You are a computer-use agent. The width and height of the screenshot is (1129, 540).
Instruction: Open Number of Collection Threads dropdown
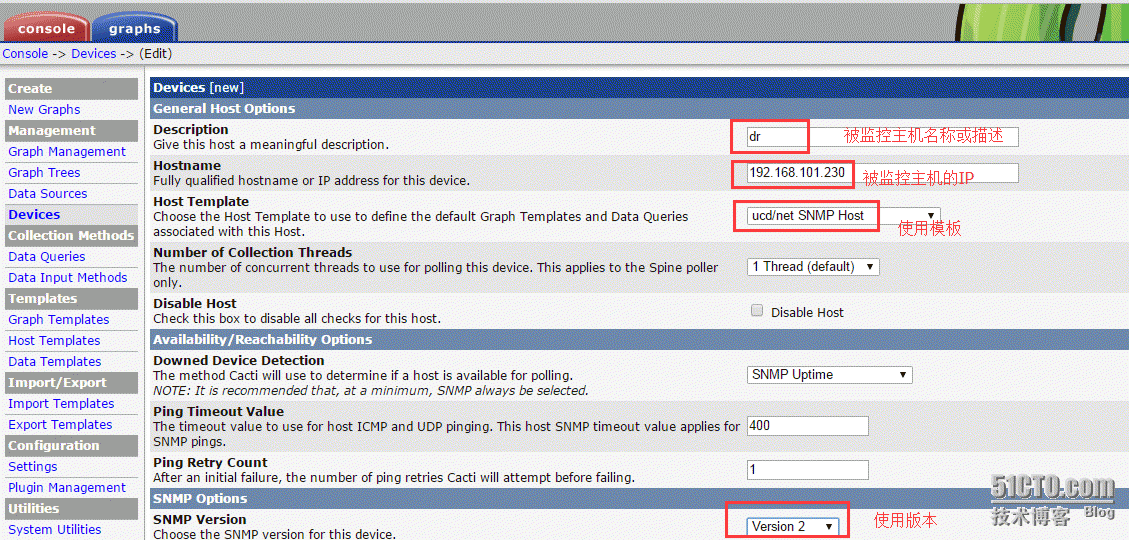(813, 266)
